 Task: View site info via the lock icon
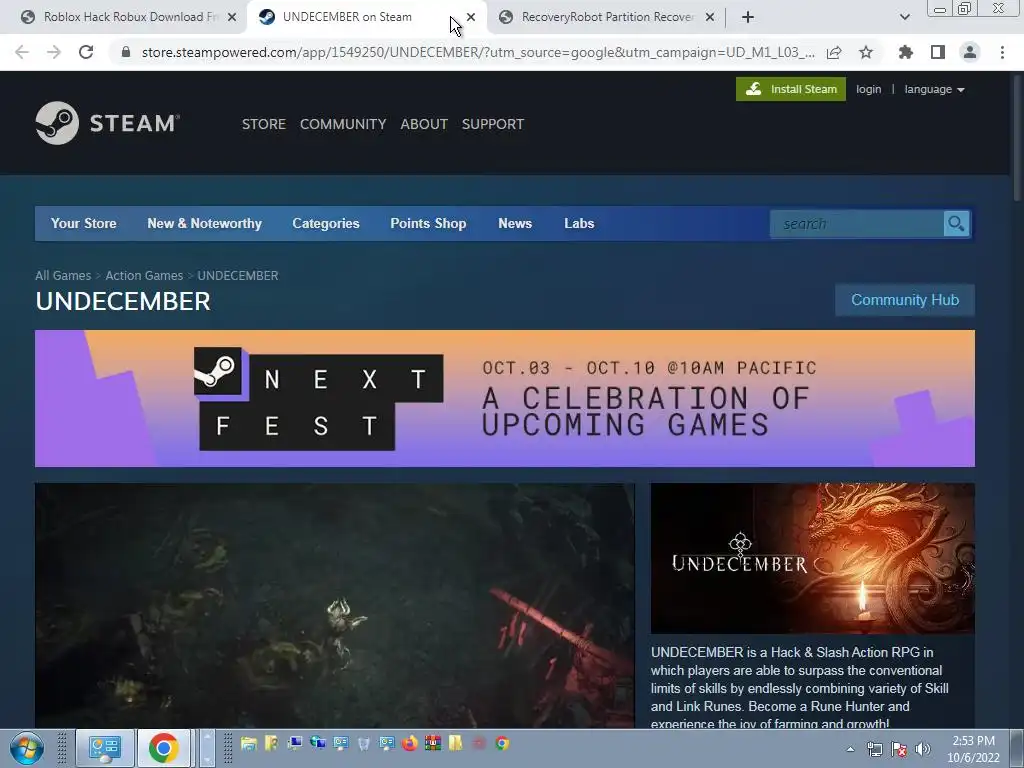126,52
